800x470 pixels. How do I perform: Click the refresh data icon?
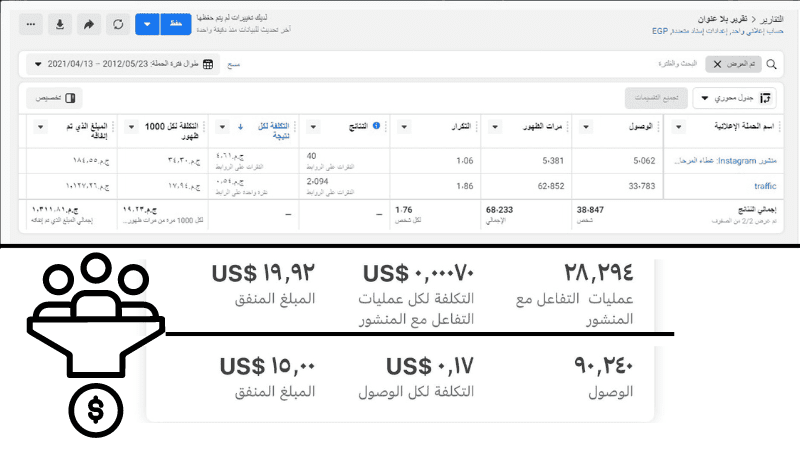coord(118,24)
